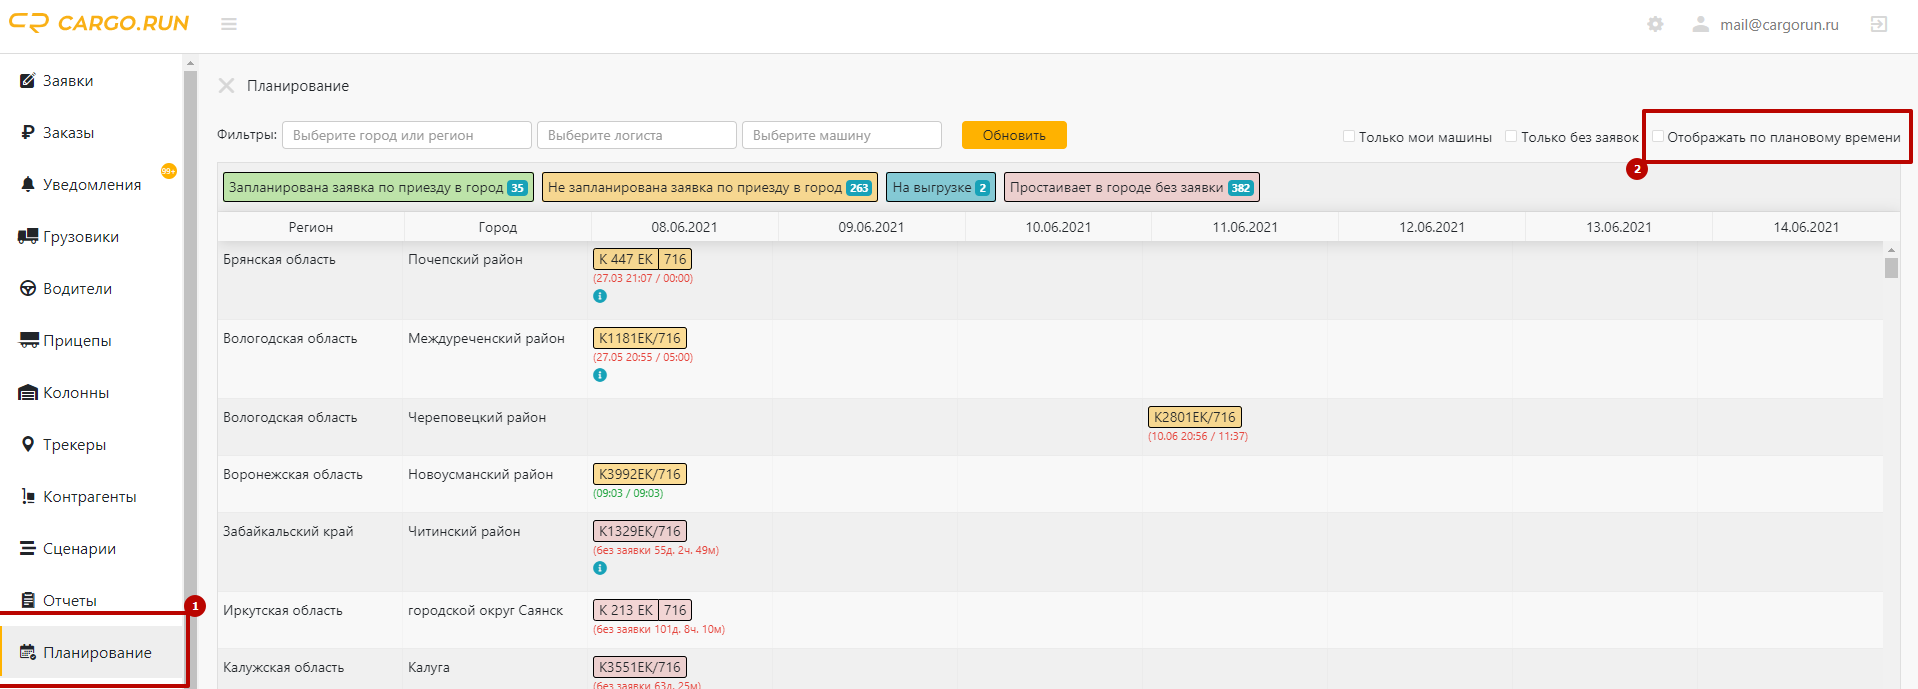Click the CARGO.RUN logo
This screenshot has height=689, width=1918.
click(x=99, y=23)
